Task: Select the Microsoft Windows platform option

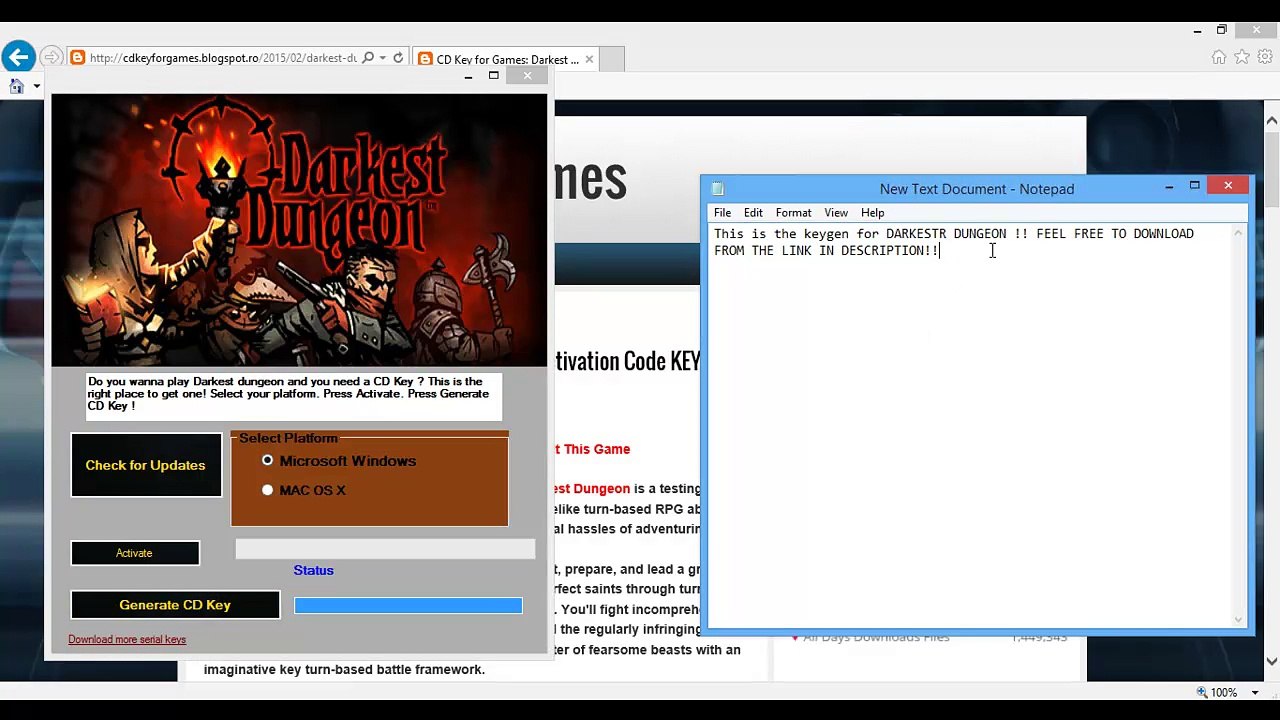Action: tap(338, 461)
